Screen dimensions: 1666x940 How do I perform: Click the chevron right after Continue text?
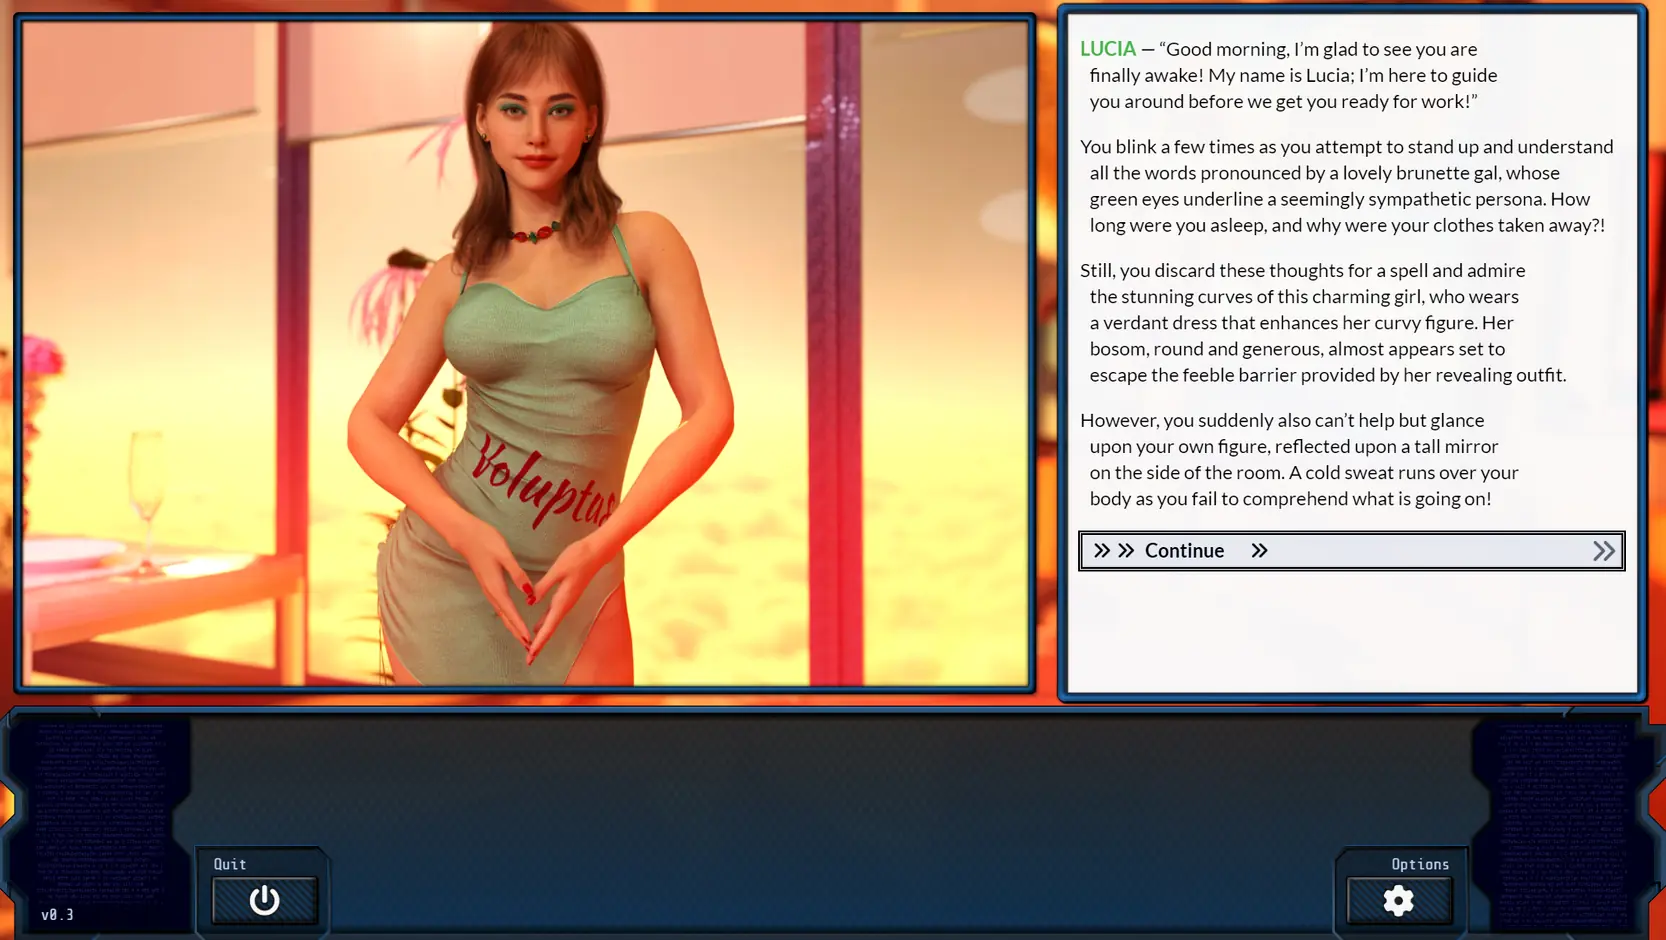pos(1259,551)
